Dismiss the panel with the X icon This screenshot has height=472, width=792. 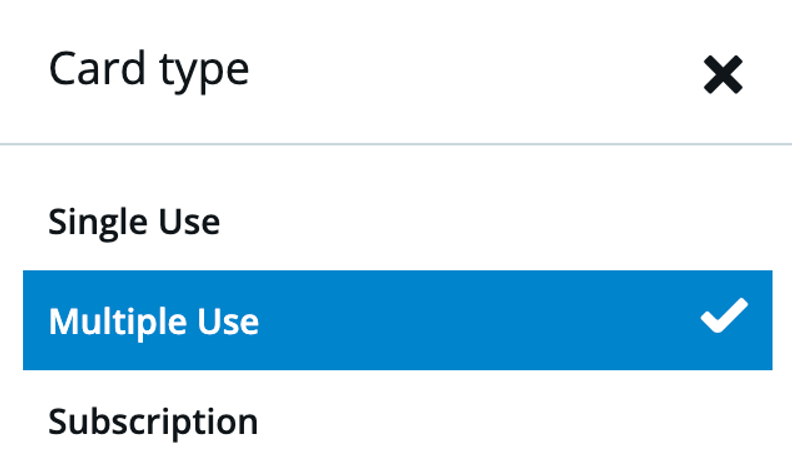(x=723, y=75)
